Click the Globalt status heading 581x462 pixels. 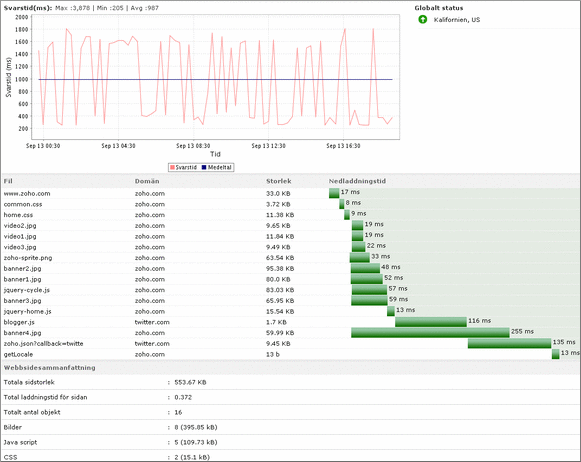[439, 8]
